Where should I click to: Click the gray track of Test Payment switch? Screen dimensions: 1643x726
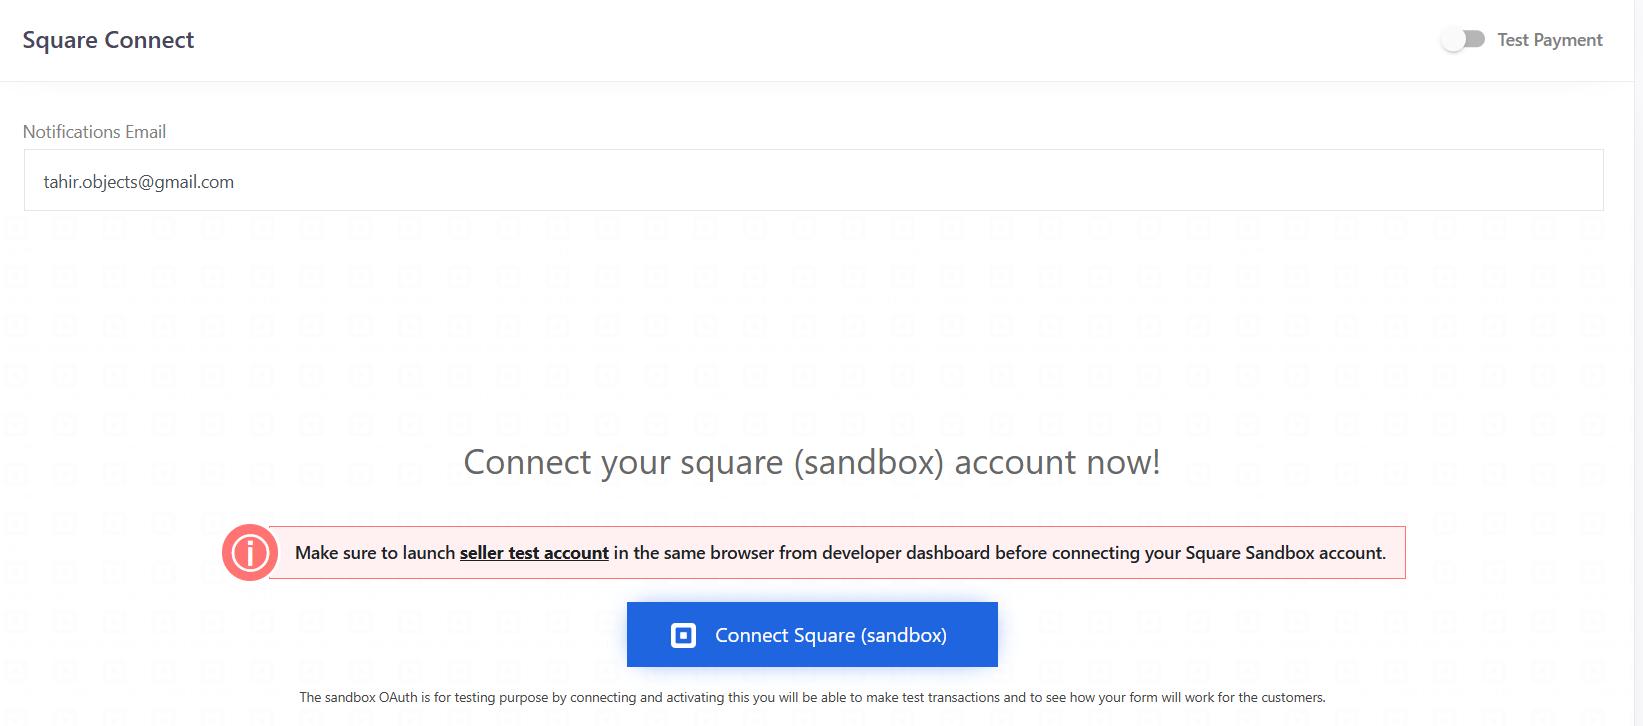point(1476,39)
